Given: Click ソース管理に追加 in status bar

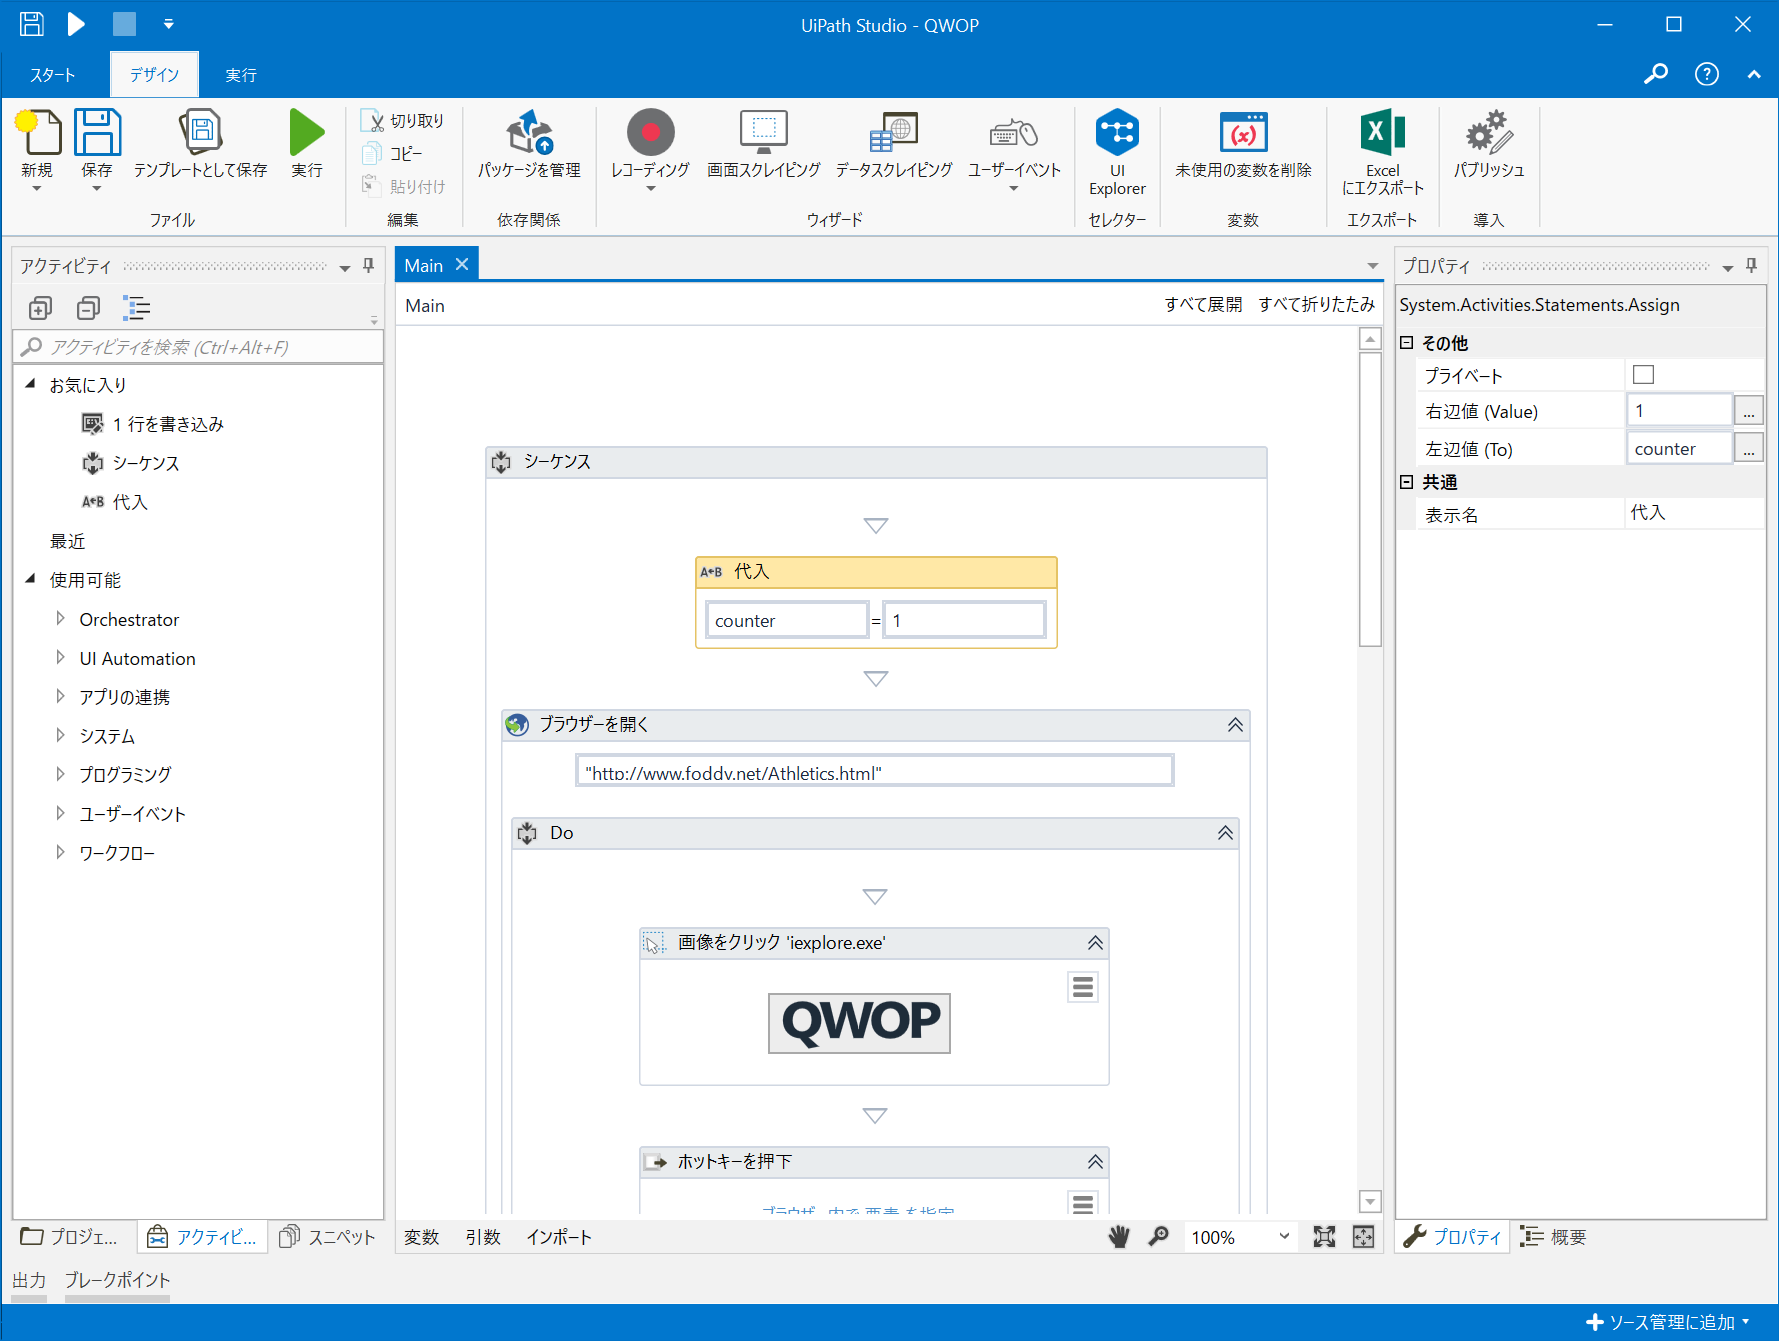Looking at the screenshot, I should pyautogui.click(x=1667, y=1322).
